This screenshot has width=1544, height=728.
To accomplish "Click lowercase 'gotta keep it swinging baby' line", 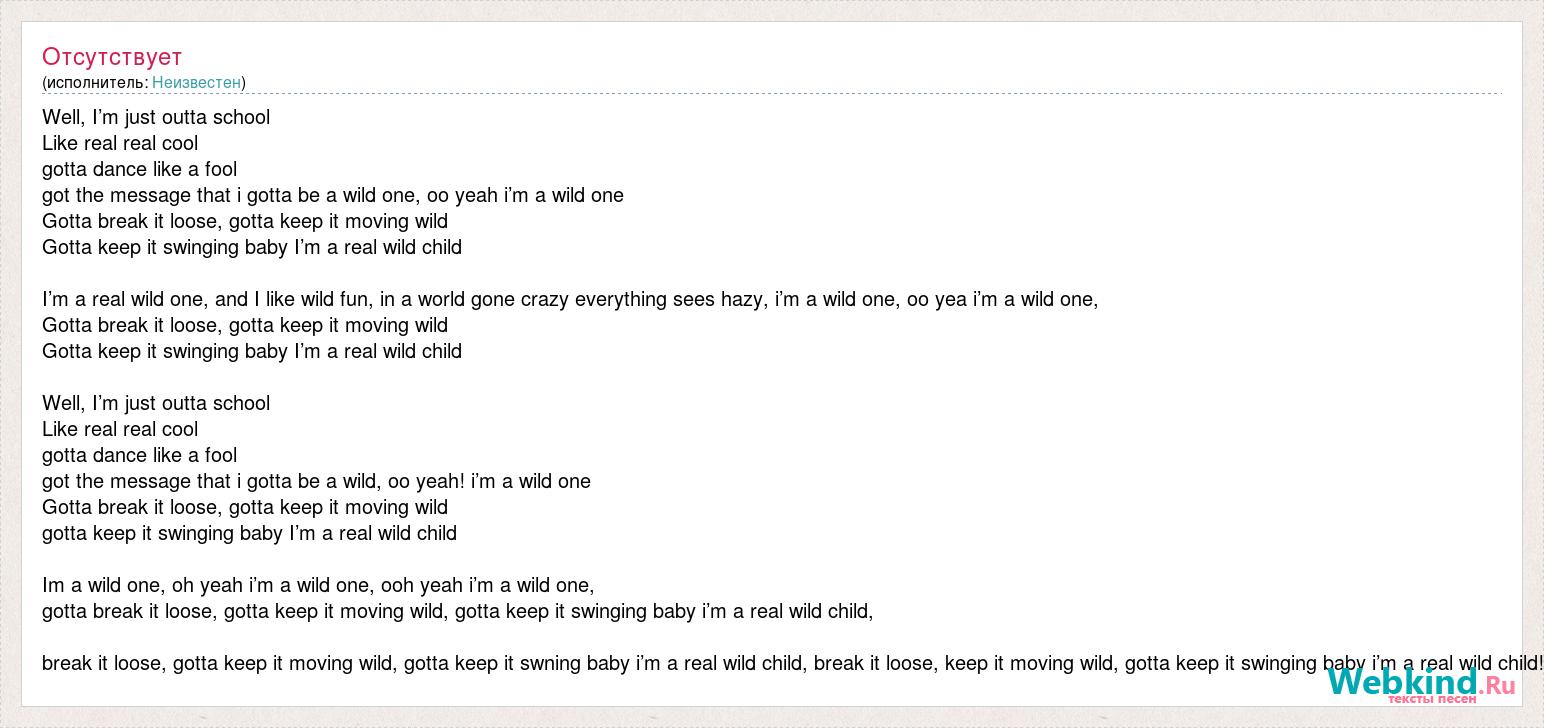I will tap(249, 533).
